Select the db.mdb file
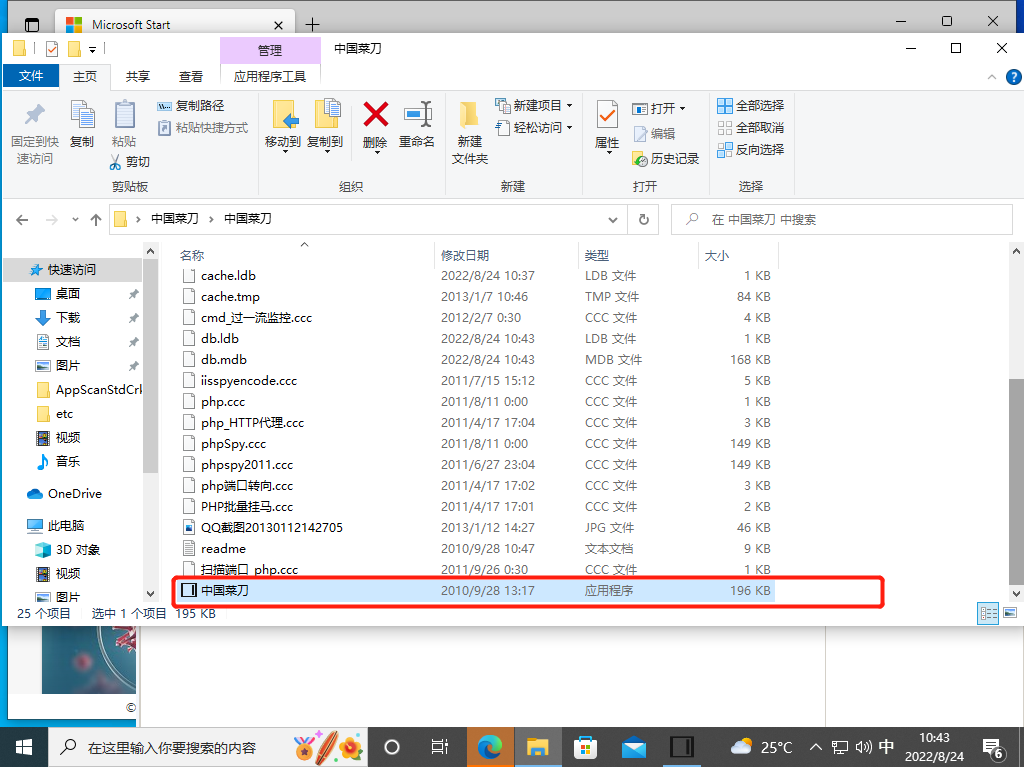The height and width of the screenshot is (767, 1024). click(x=475, y=360)
